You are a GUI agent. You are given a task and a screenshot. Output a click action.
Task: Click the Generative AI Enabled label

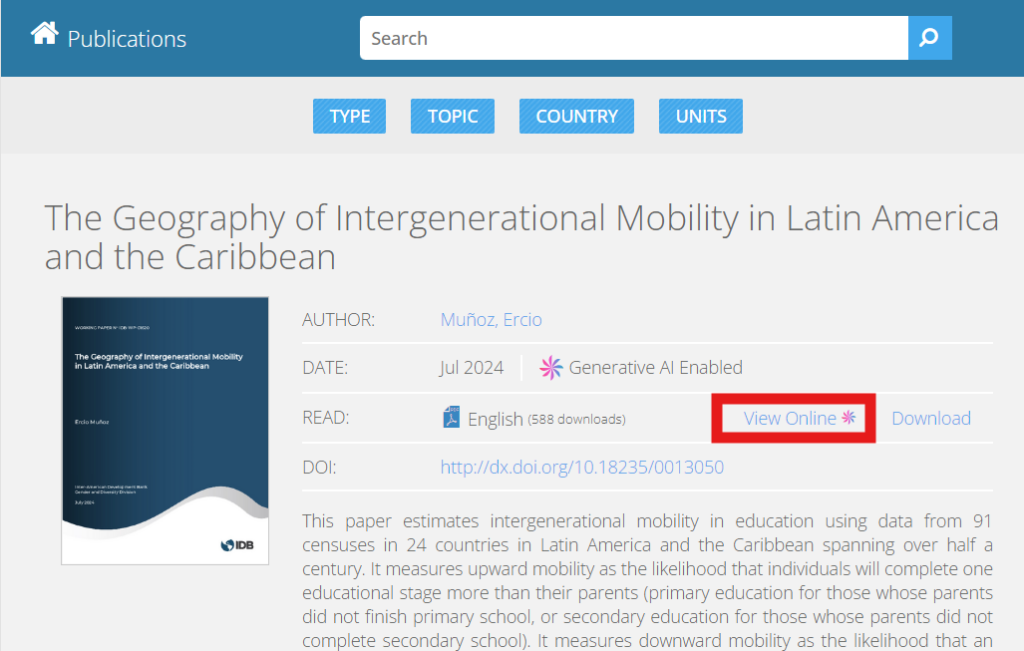click(x=655, y=368)
